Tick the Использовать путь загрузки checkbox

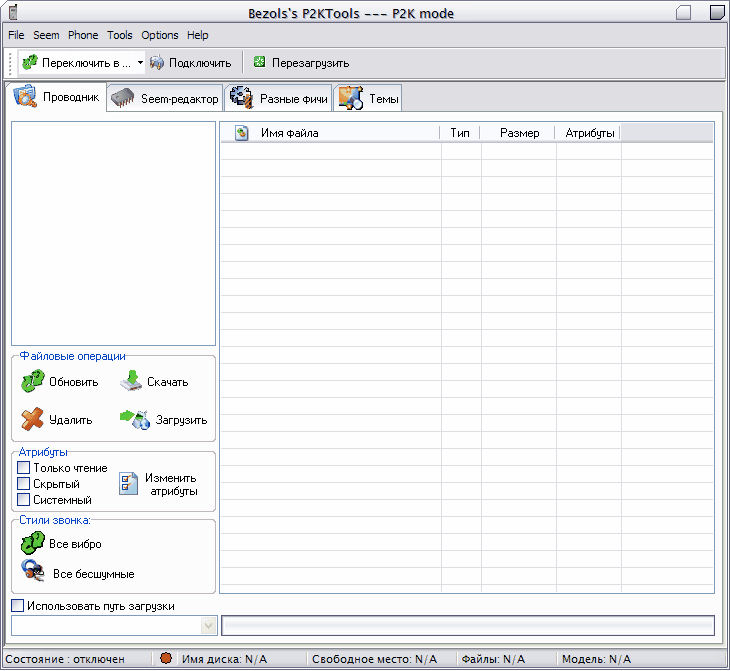click(17, 605)
